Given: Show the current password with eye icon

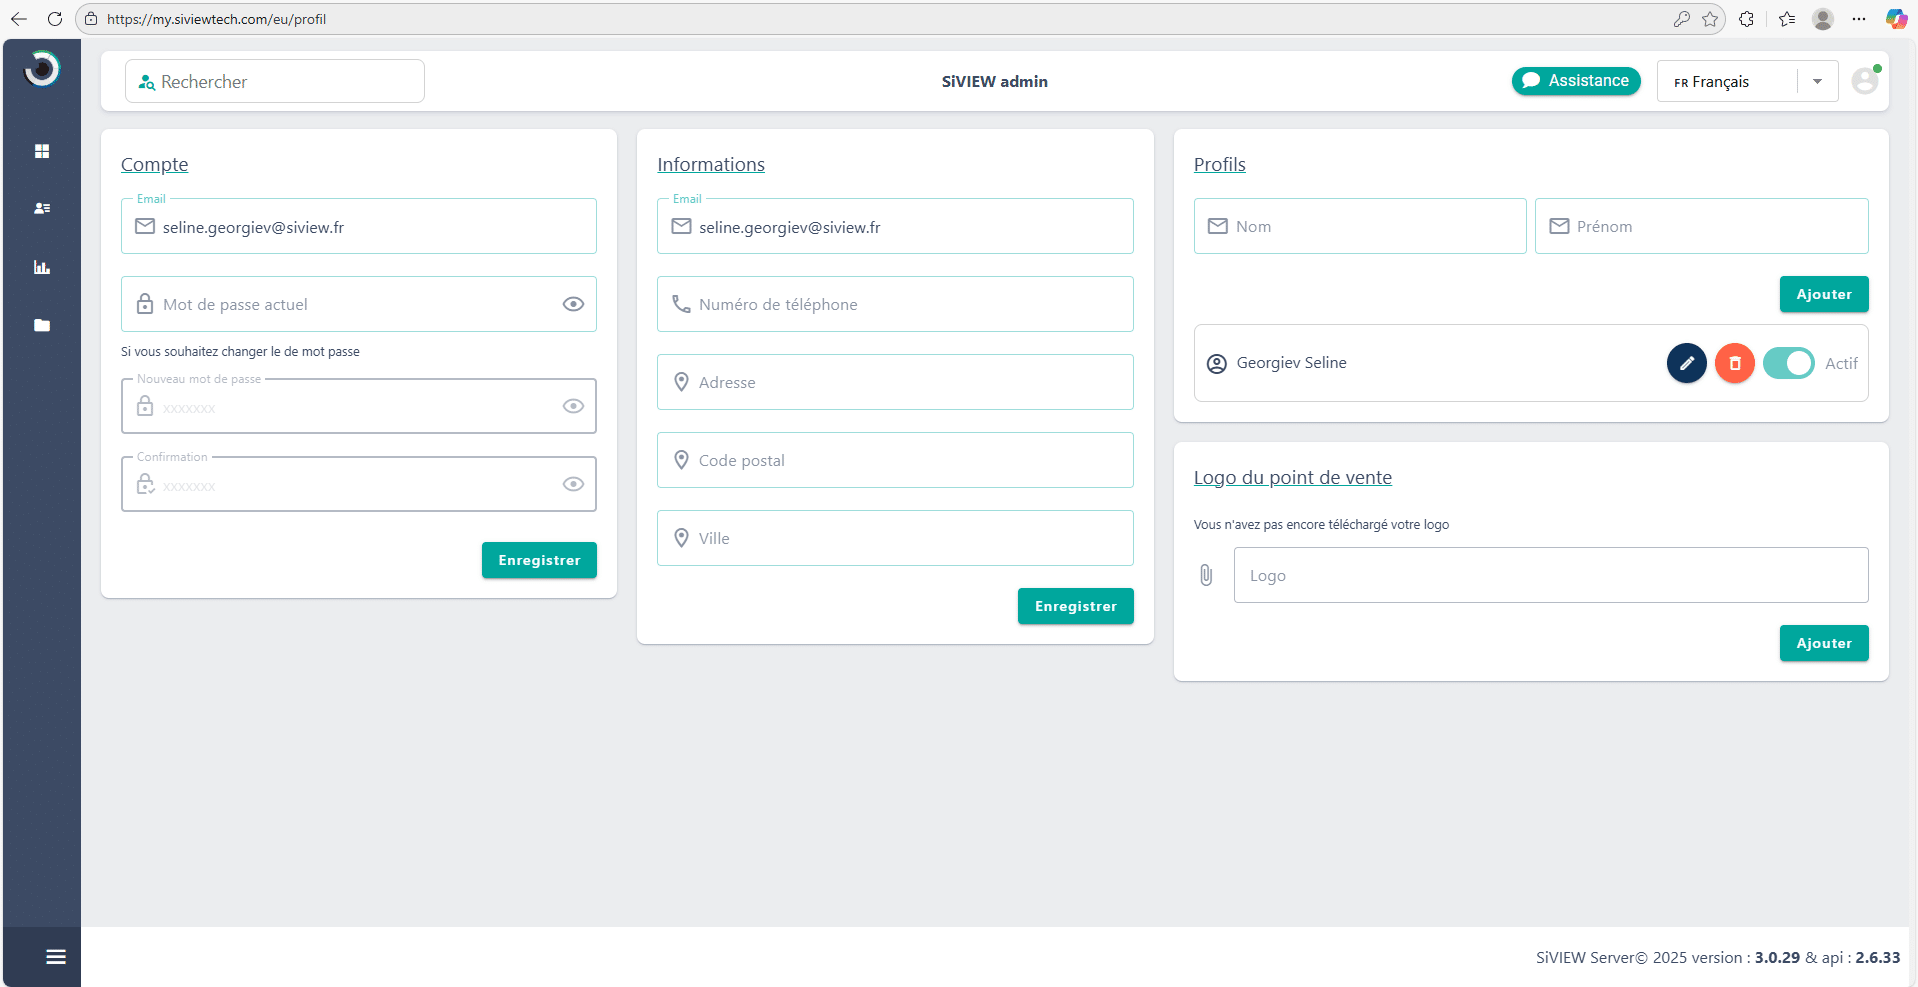Looking at the screenshot, I should [x=573, y=304].
